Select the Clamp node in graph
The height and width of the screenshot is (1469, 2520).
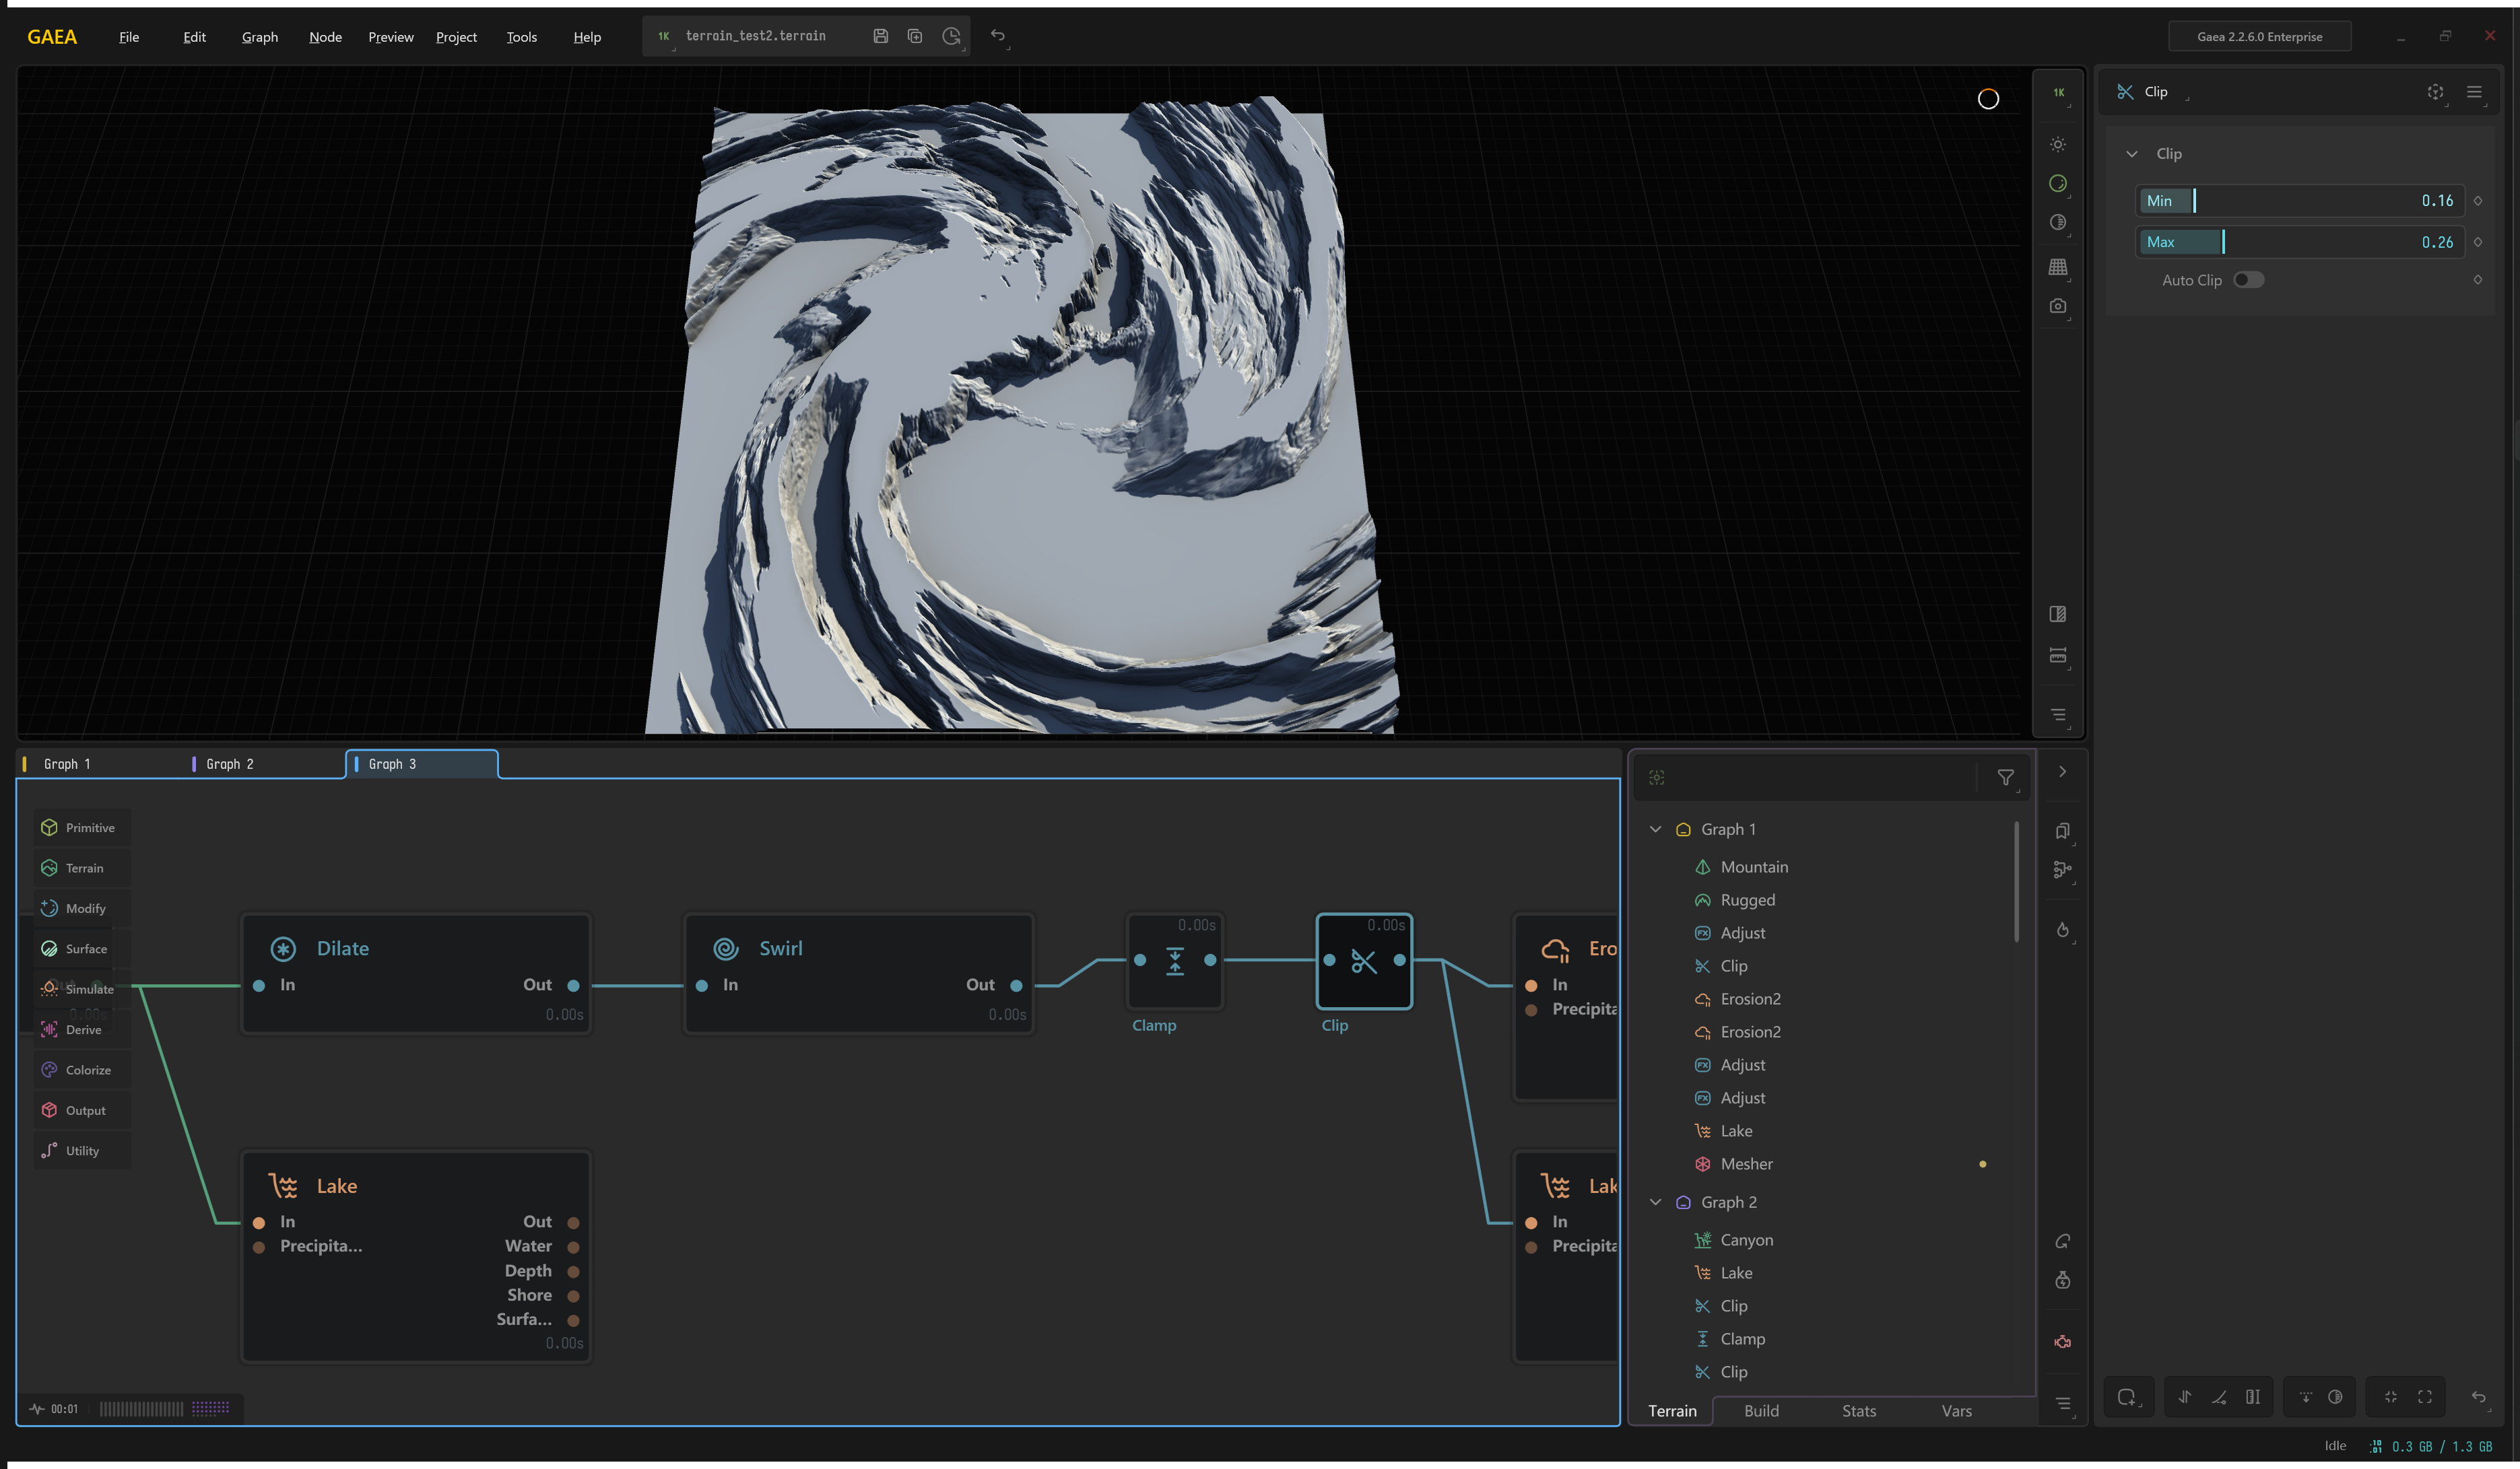(1174, 962)
